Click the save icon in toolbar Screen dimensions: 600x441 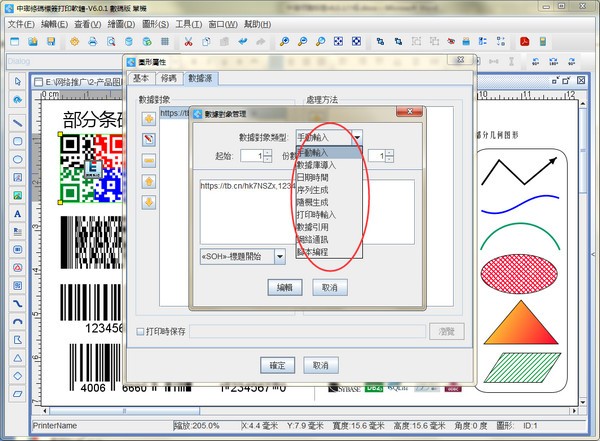tap(51, 42)
